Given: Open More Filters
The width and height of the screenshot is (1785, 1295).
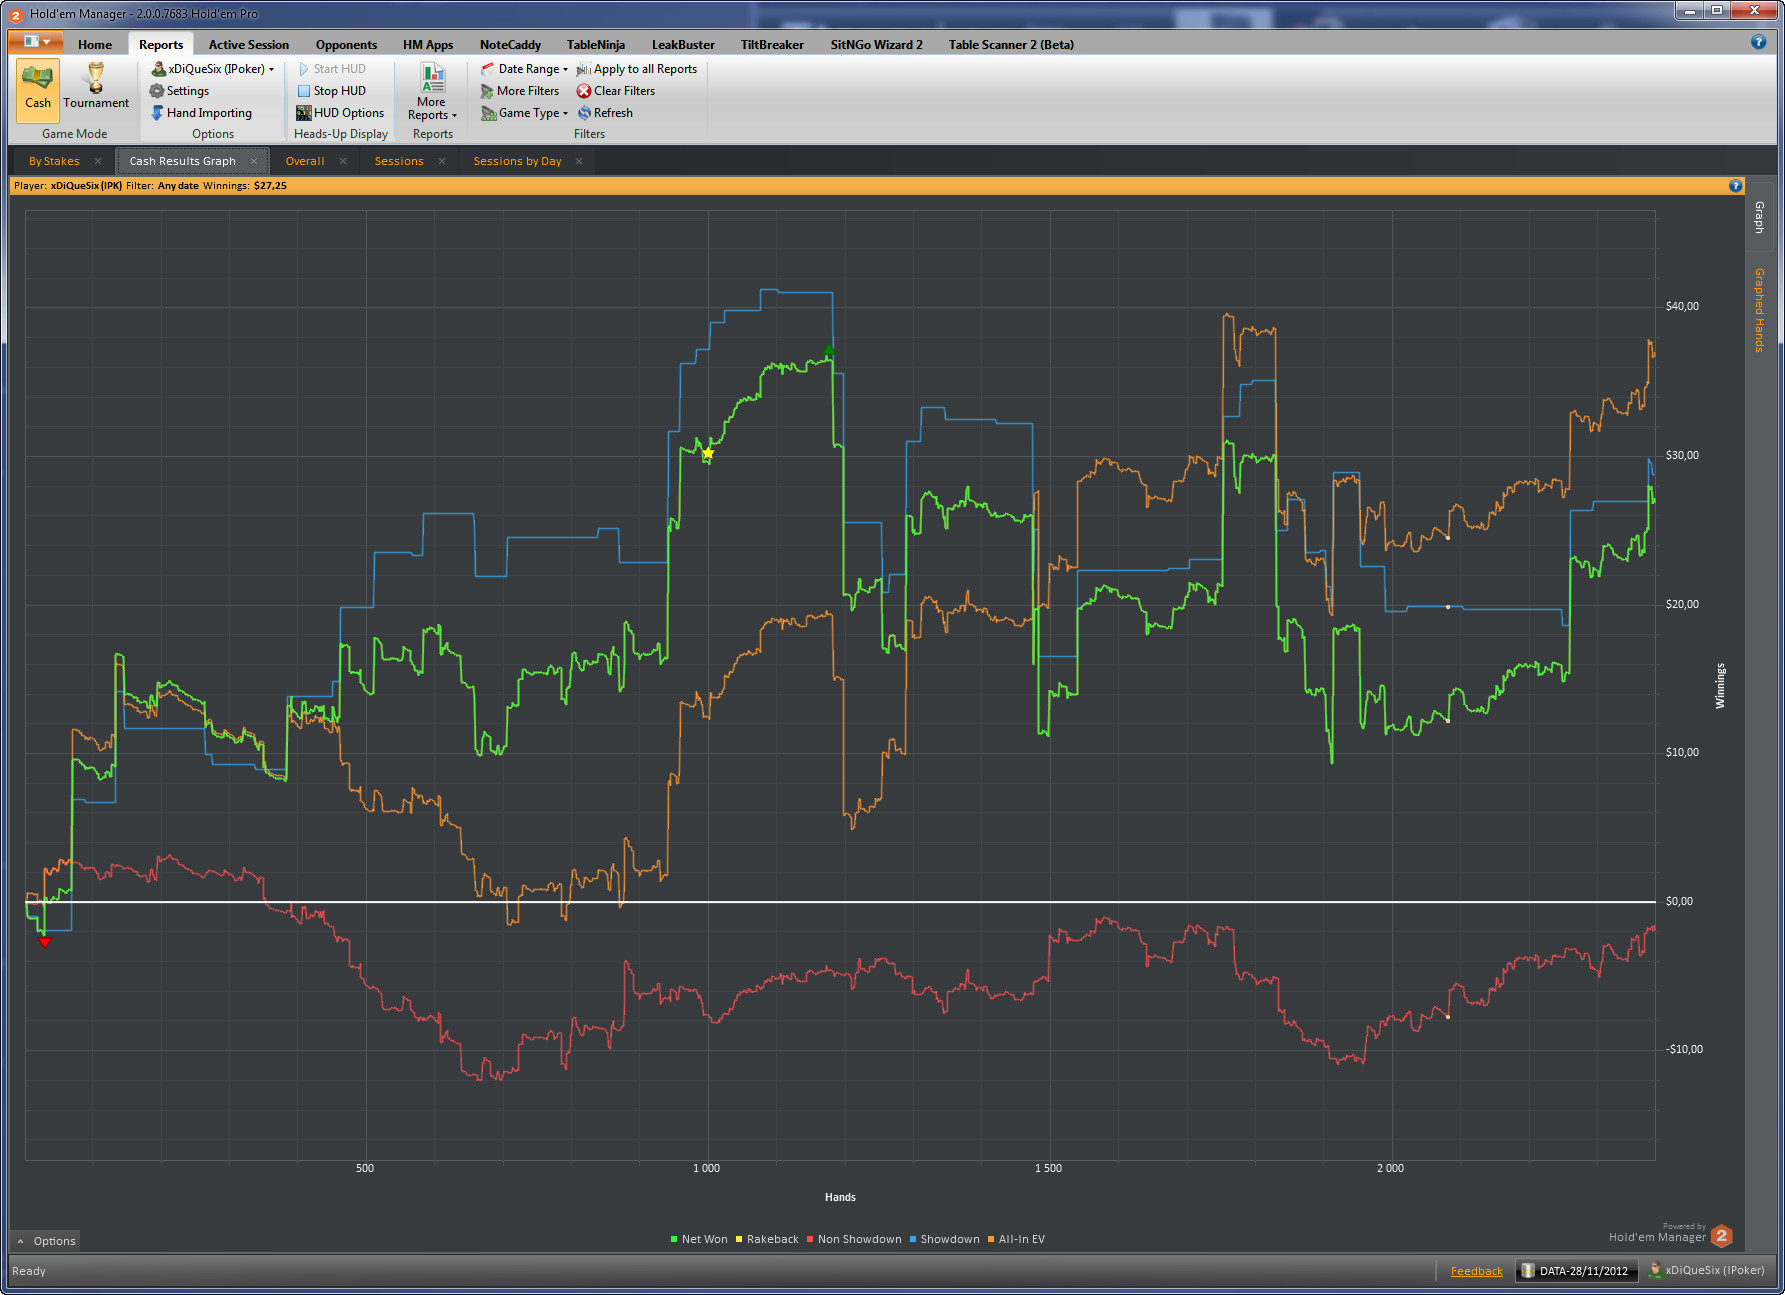Looking at the screenshot, I should coord(520,91).
